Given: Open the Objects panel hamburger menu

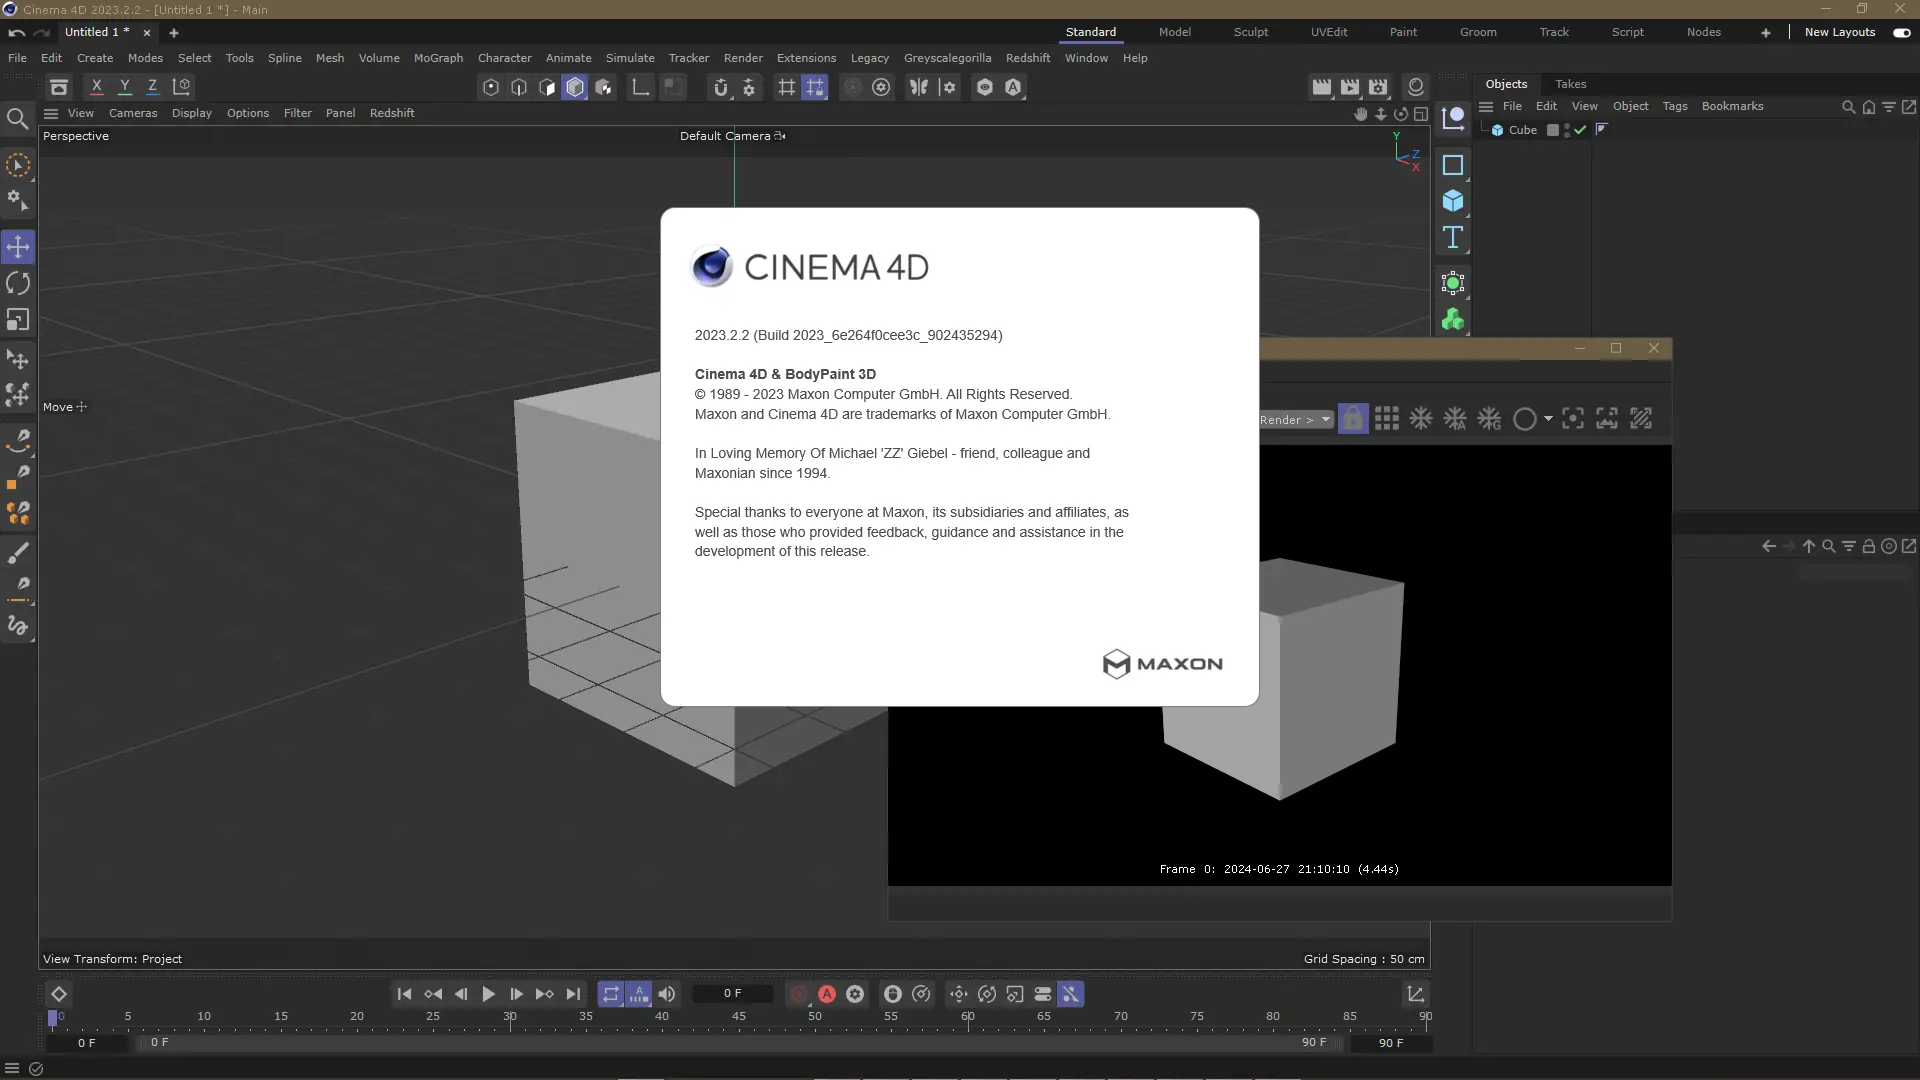Looking at the screenshot, I should 1486,106.
